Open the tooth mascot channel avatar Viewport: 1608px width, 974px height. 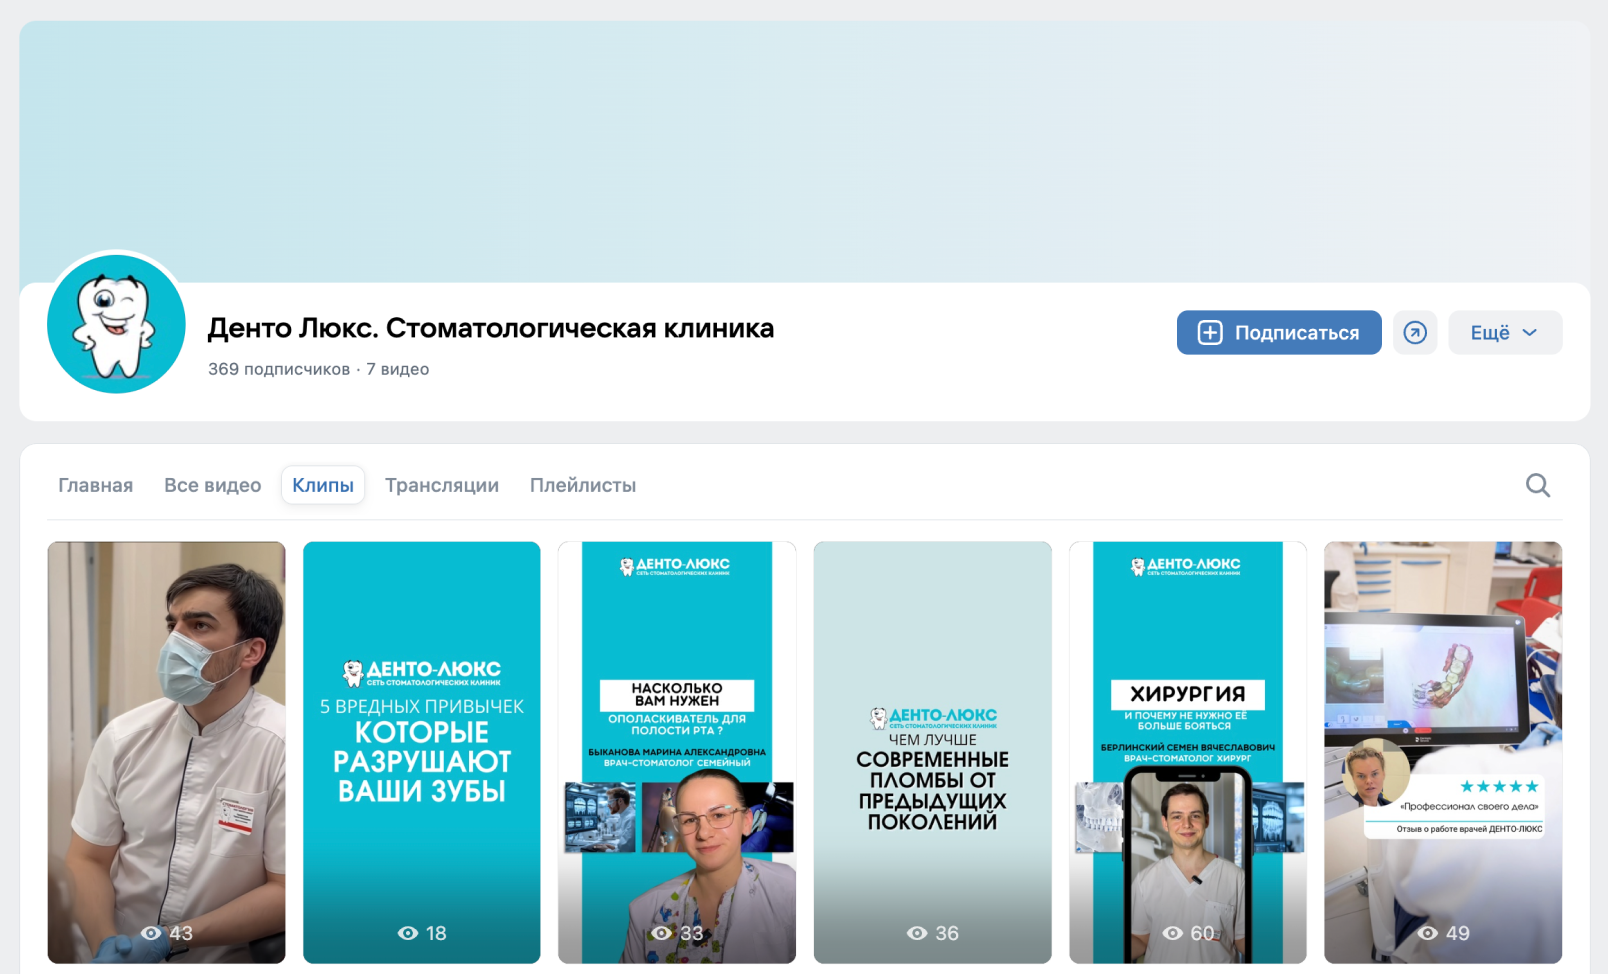tap(116, 324)
